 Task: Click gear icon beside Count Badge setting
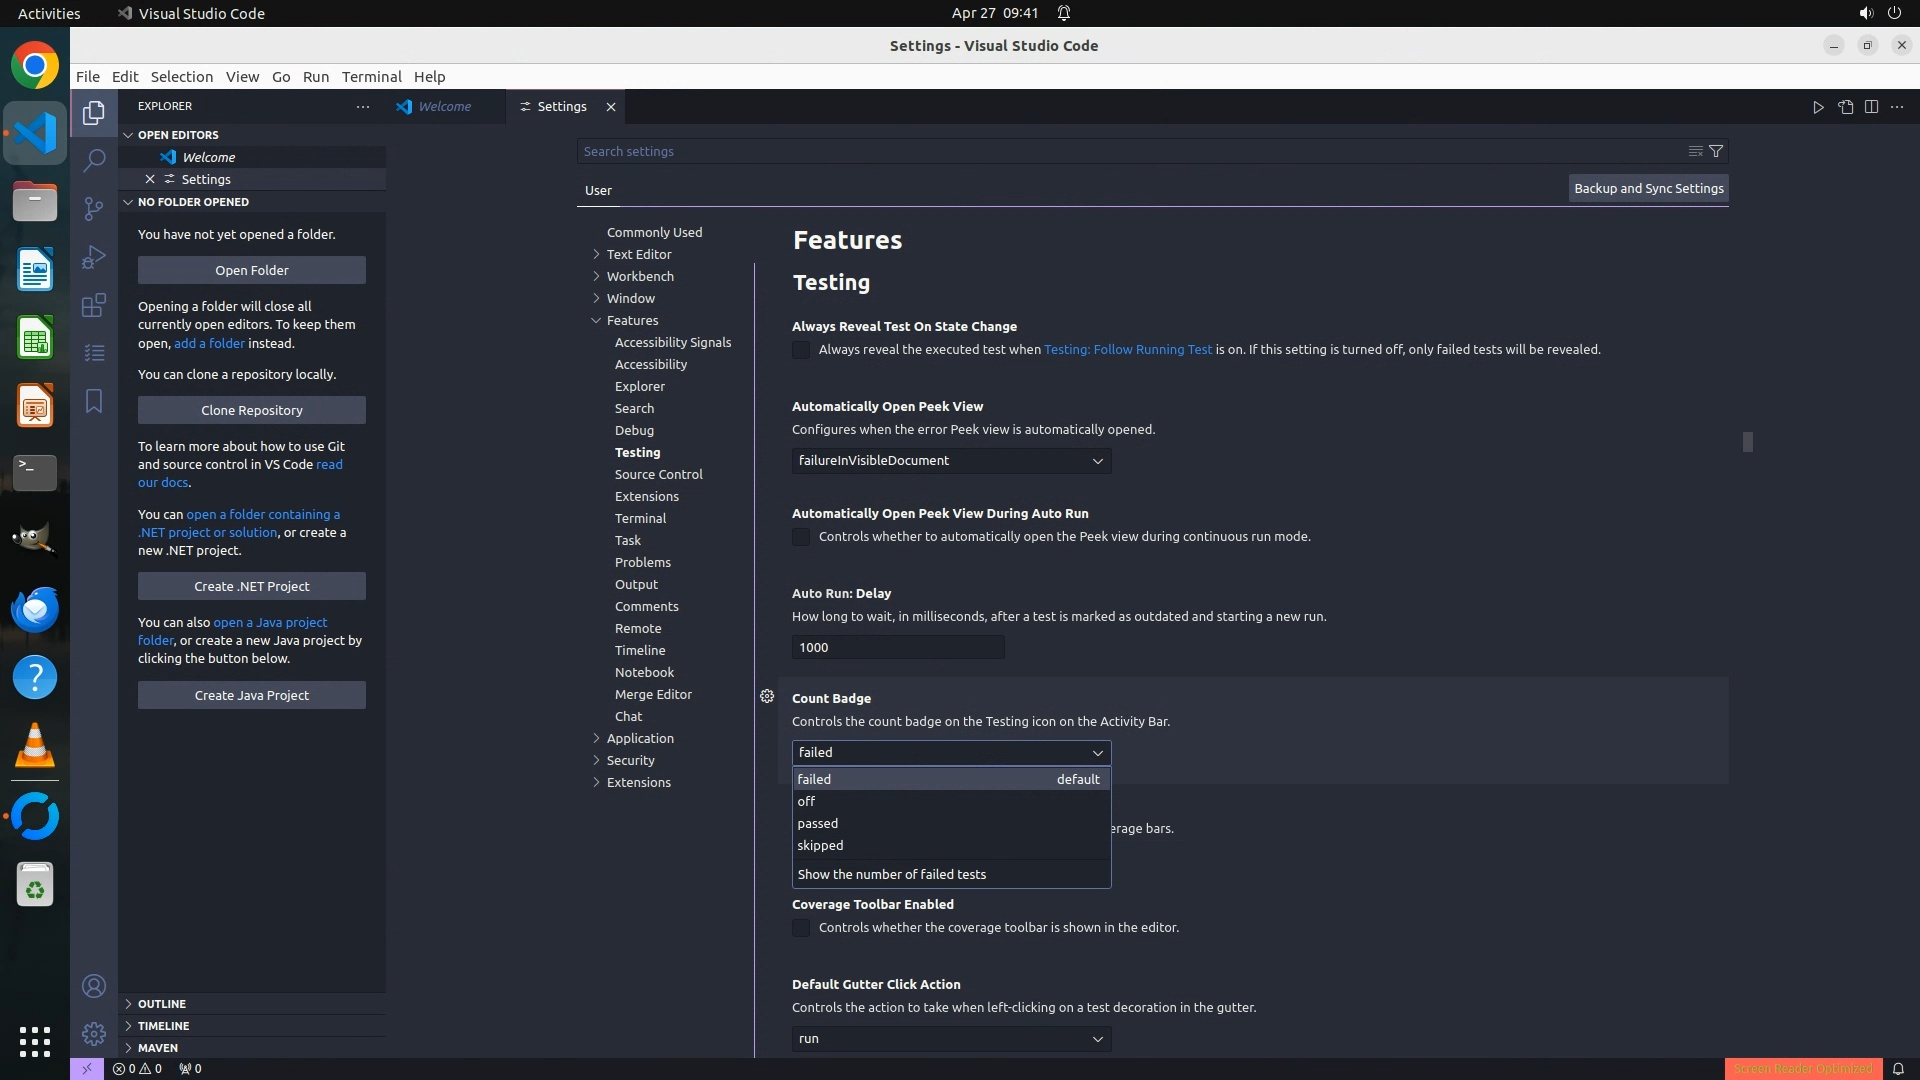tap(767, 696)
